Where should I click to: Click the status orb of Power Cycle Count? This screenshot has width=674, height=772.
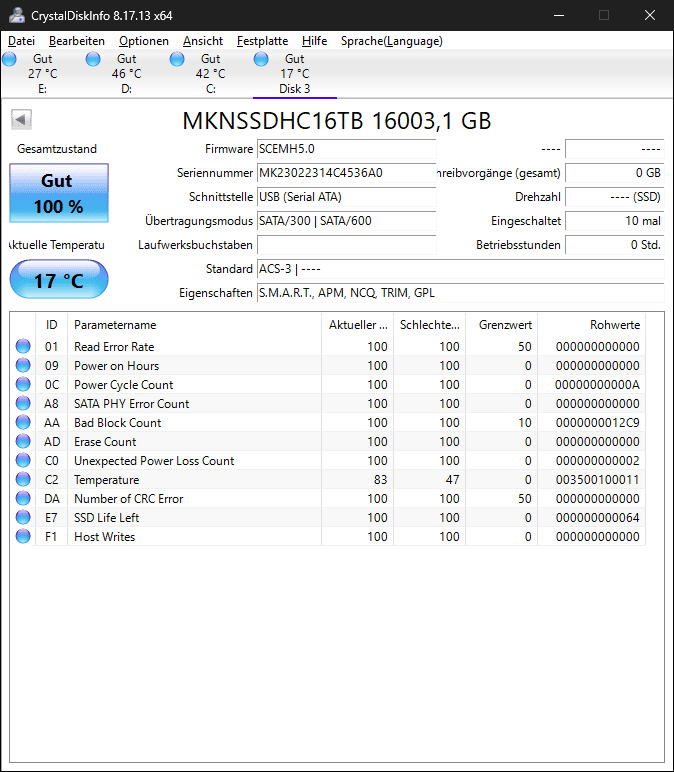23,384
